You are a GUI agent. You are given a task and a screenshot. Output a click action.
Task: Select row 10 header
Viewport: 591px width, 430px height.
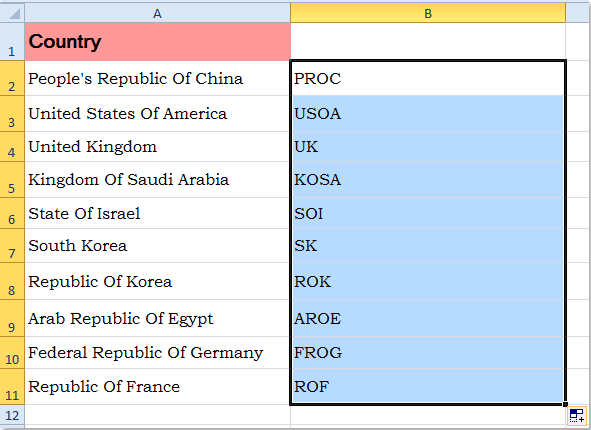point(12,352)
